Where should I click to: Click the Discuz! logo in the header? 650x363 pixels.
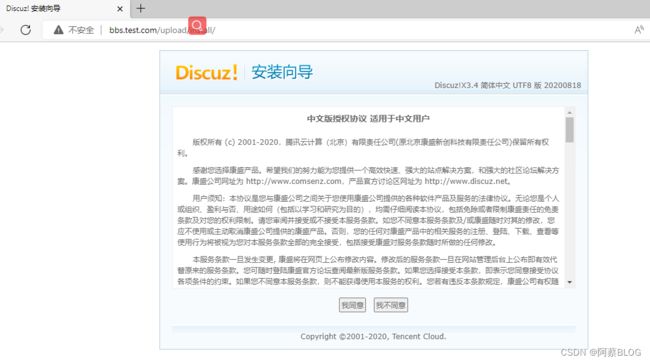206,73
